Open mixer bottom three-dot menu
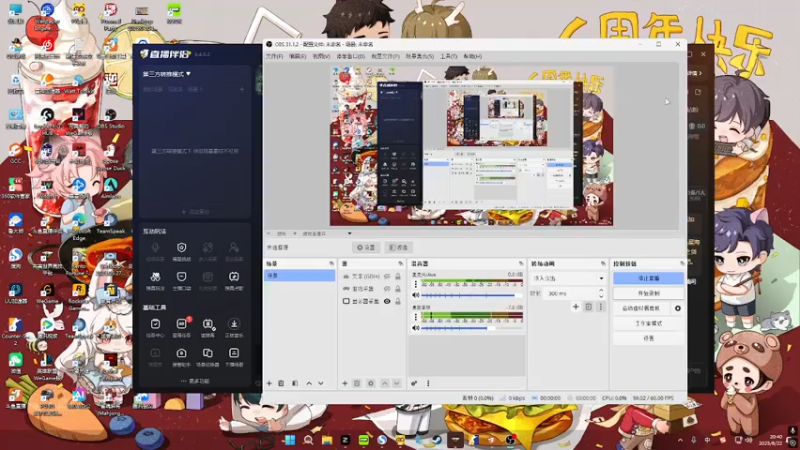This screenshot has height=450, width=800. 428,383
